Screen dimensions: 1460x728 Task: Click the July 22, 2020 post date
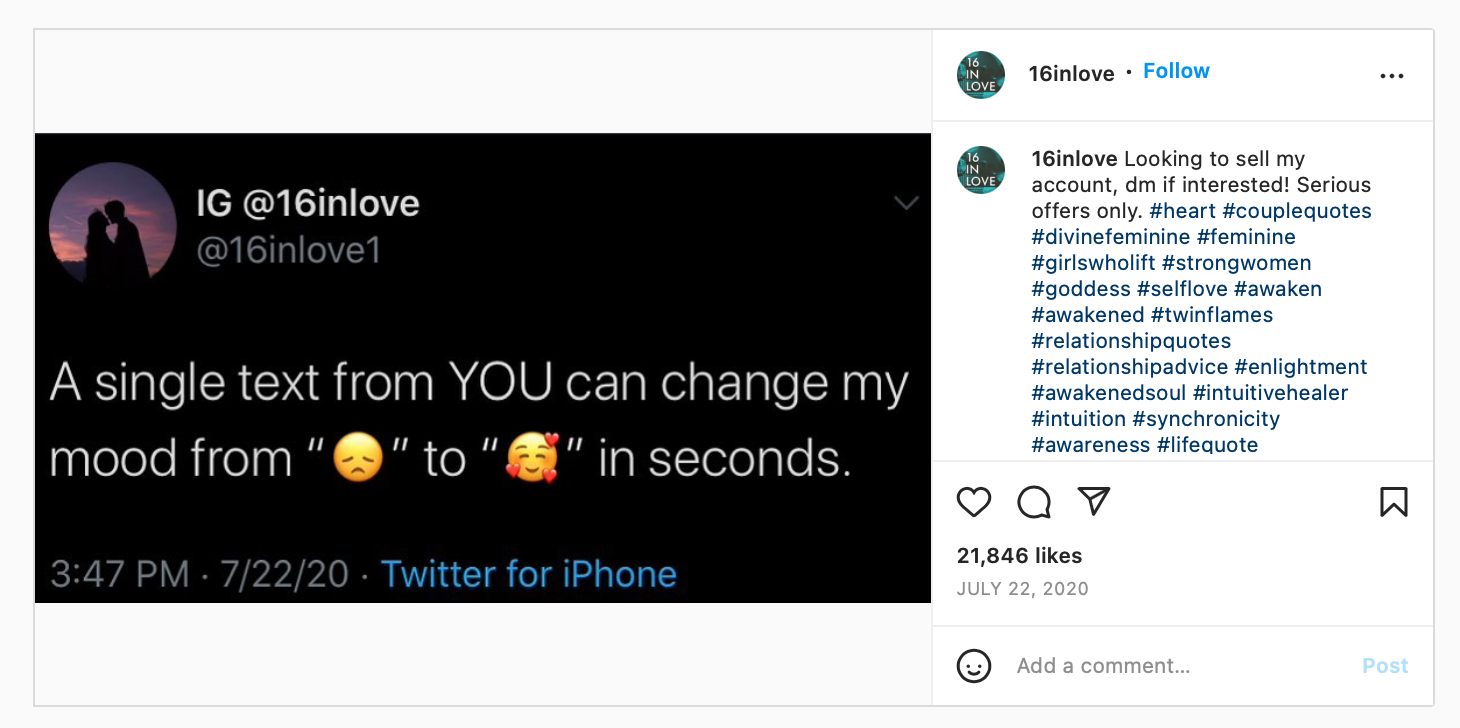point(1022,589)
